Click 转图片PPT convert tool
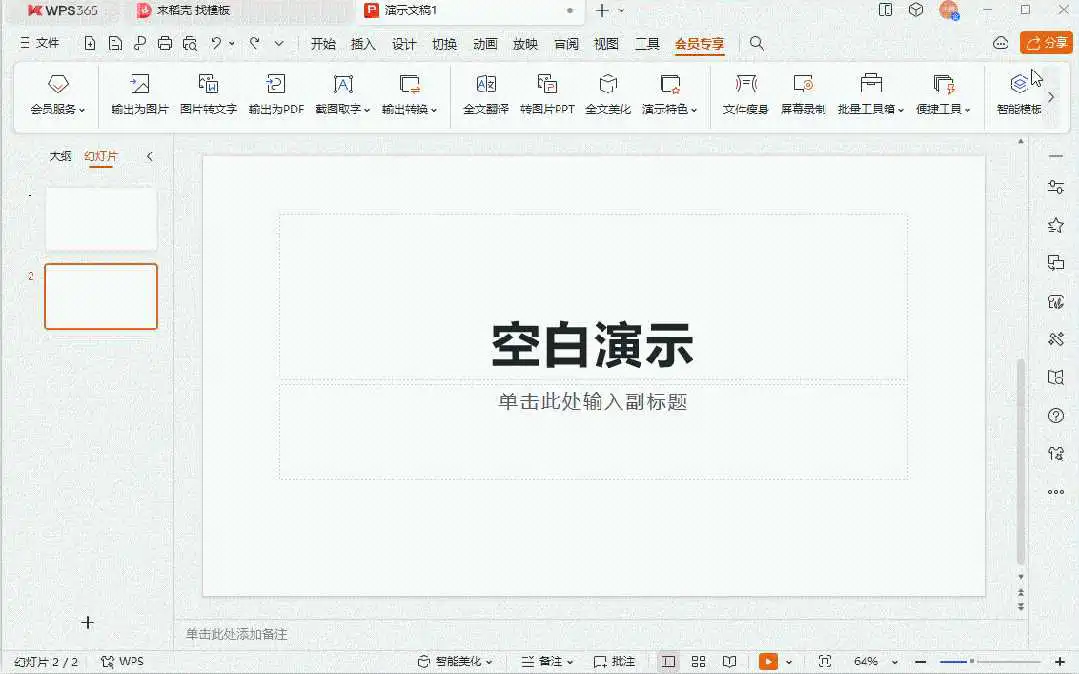The width and height of the screenshot is (1079, 674). pyautogui.click(x=547, y=94)
